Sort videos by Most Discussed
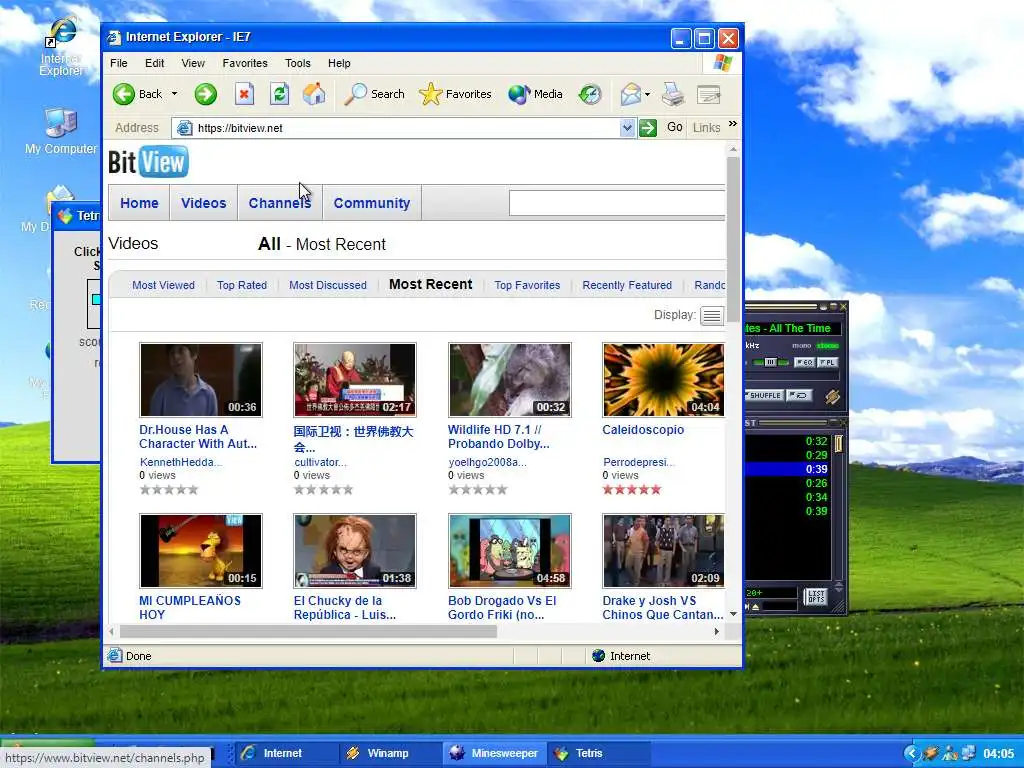The image size is (1024, 768). 328,285
